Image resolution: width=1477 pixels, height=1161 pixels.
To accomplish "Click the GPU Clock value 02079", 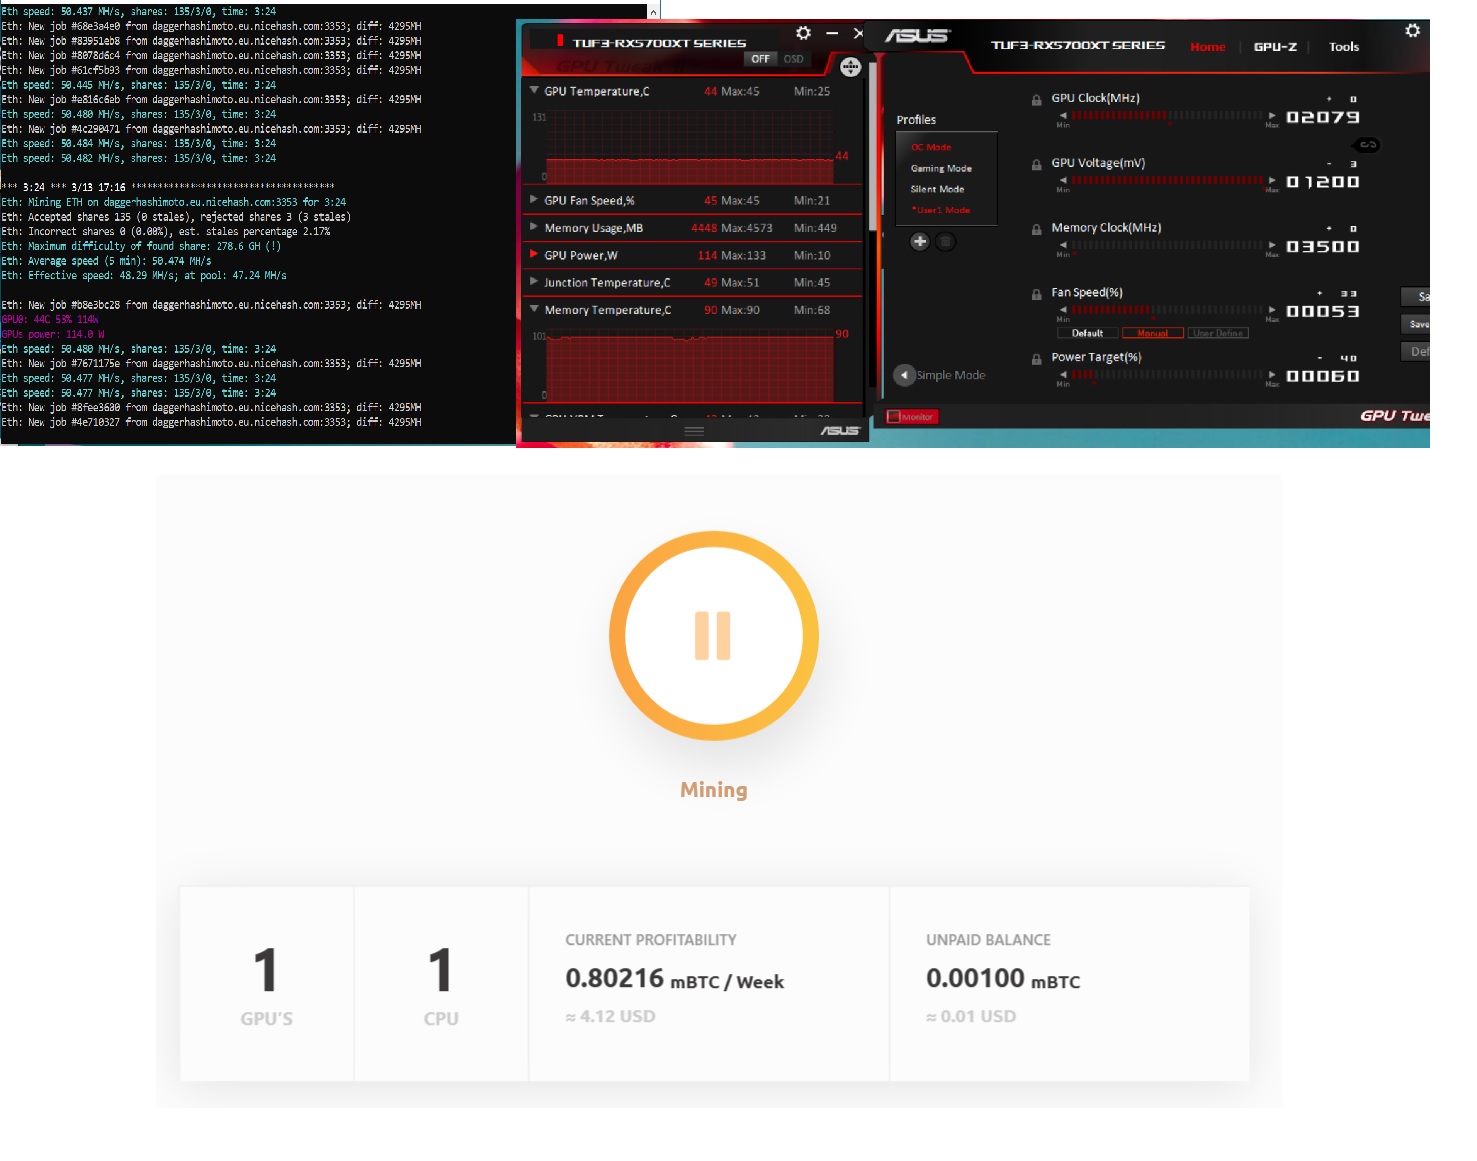I will coord(1323,117).
